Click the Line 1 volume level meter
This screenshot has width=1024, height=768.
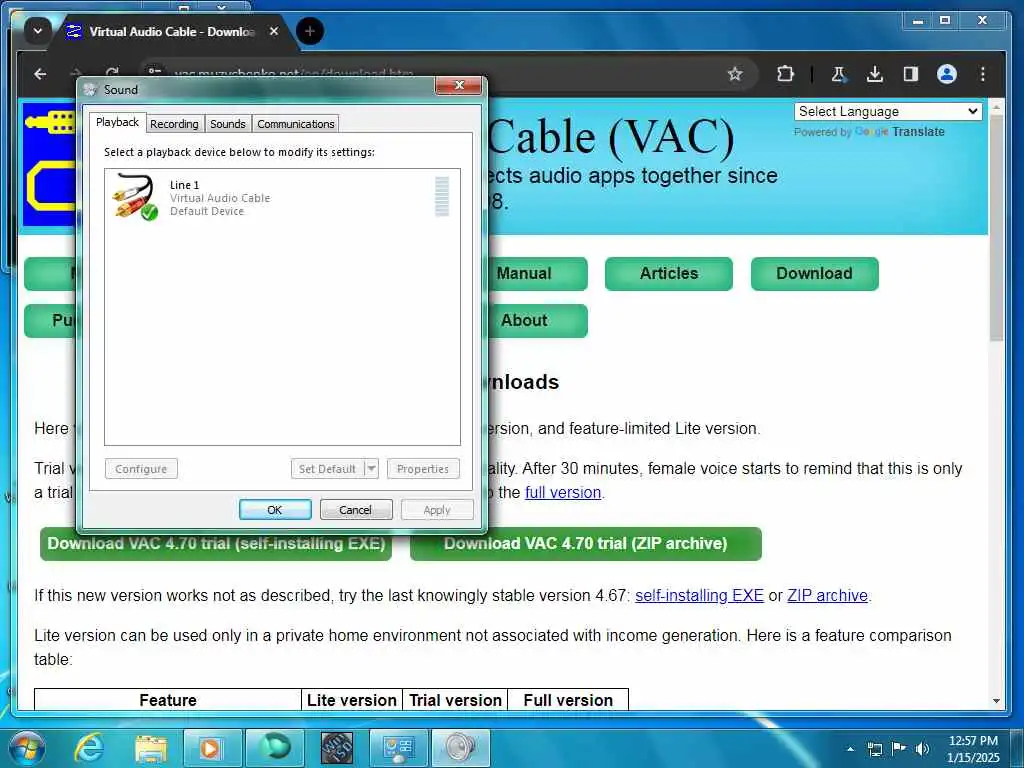442,196
